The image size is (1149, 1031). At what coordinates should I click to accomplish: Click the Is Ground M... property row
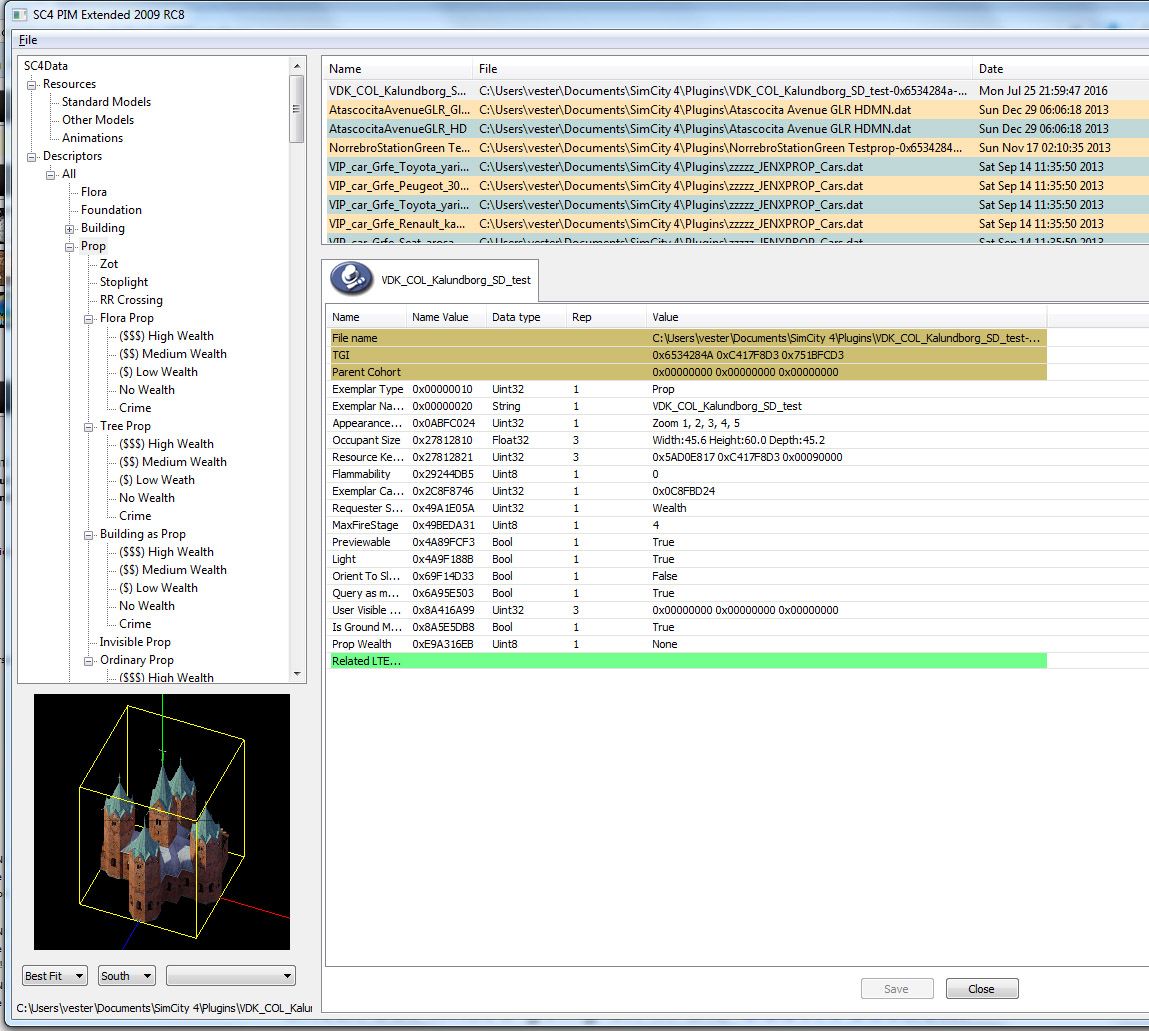(688, 627)
